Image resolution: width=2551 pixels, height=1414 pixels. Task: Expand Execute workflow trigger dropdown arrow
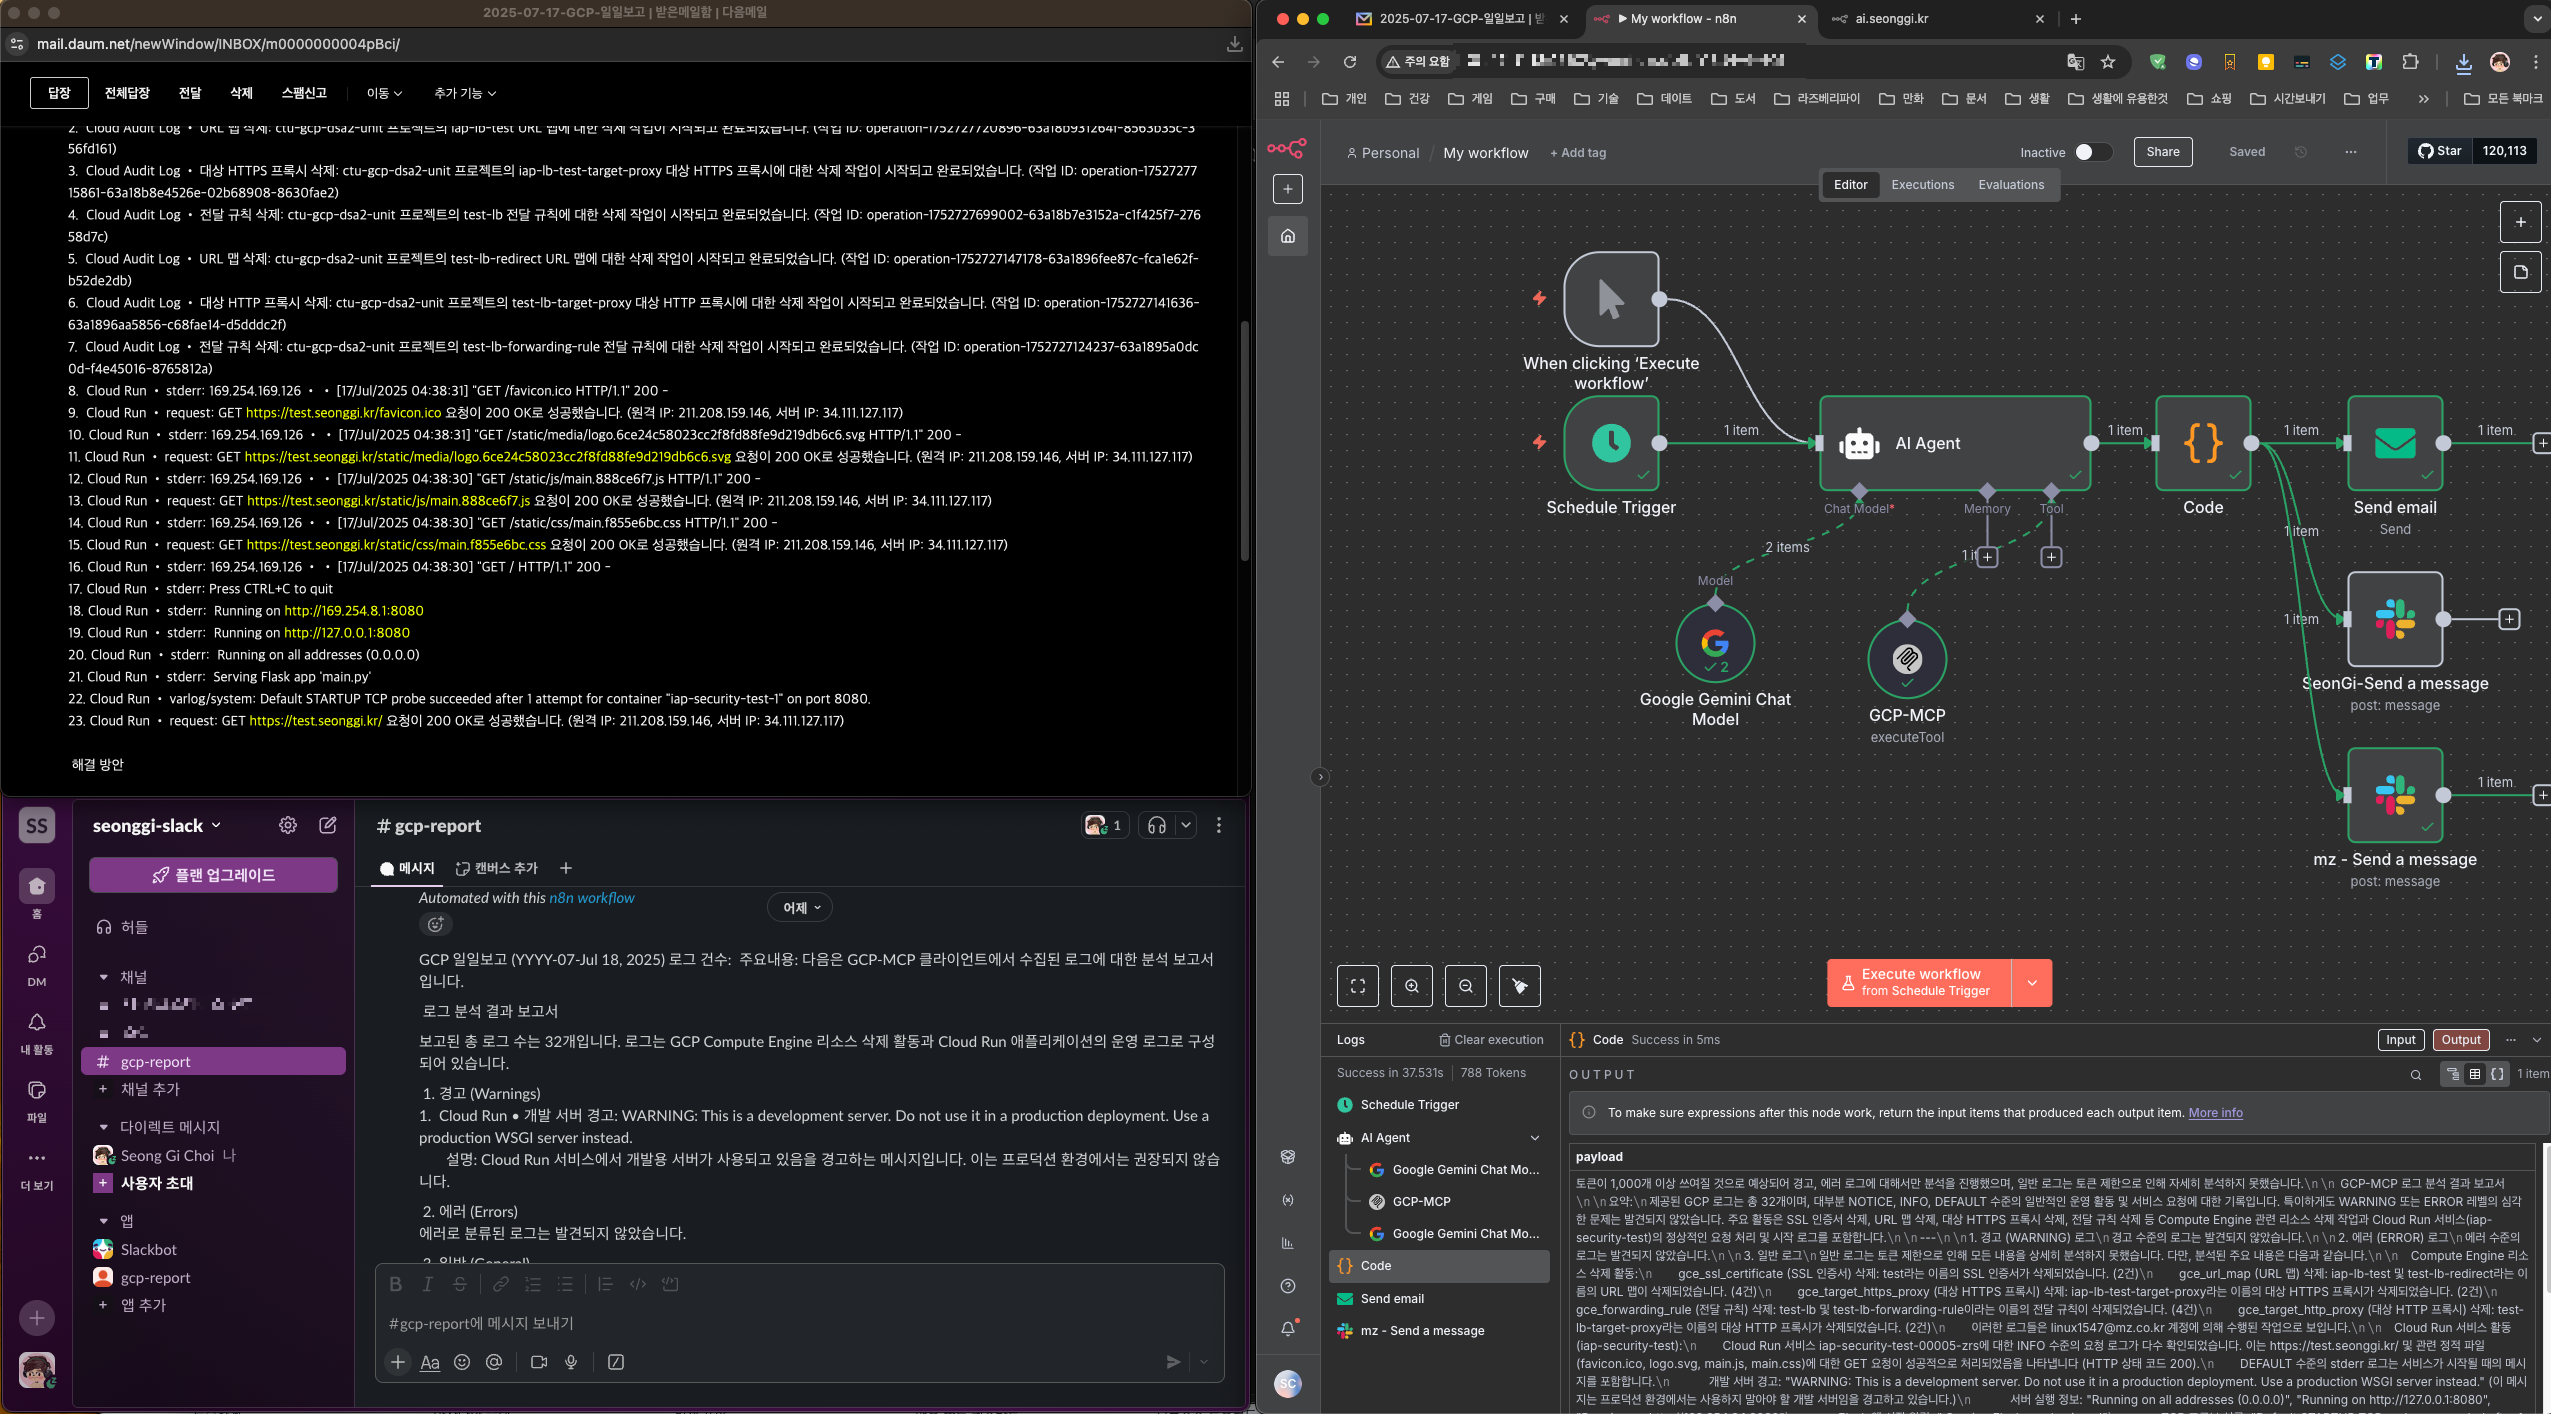[2032, 983]
